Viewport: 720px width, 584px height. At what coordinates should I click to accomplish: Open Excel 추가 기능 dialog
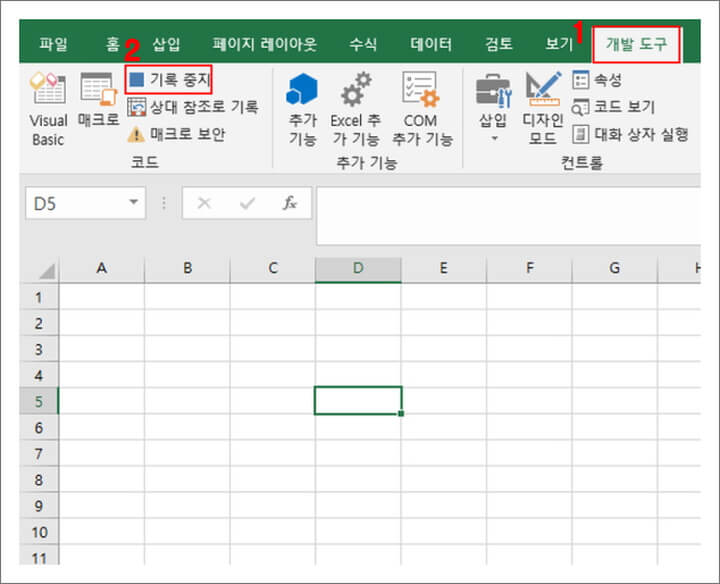coord(355,109)
